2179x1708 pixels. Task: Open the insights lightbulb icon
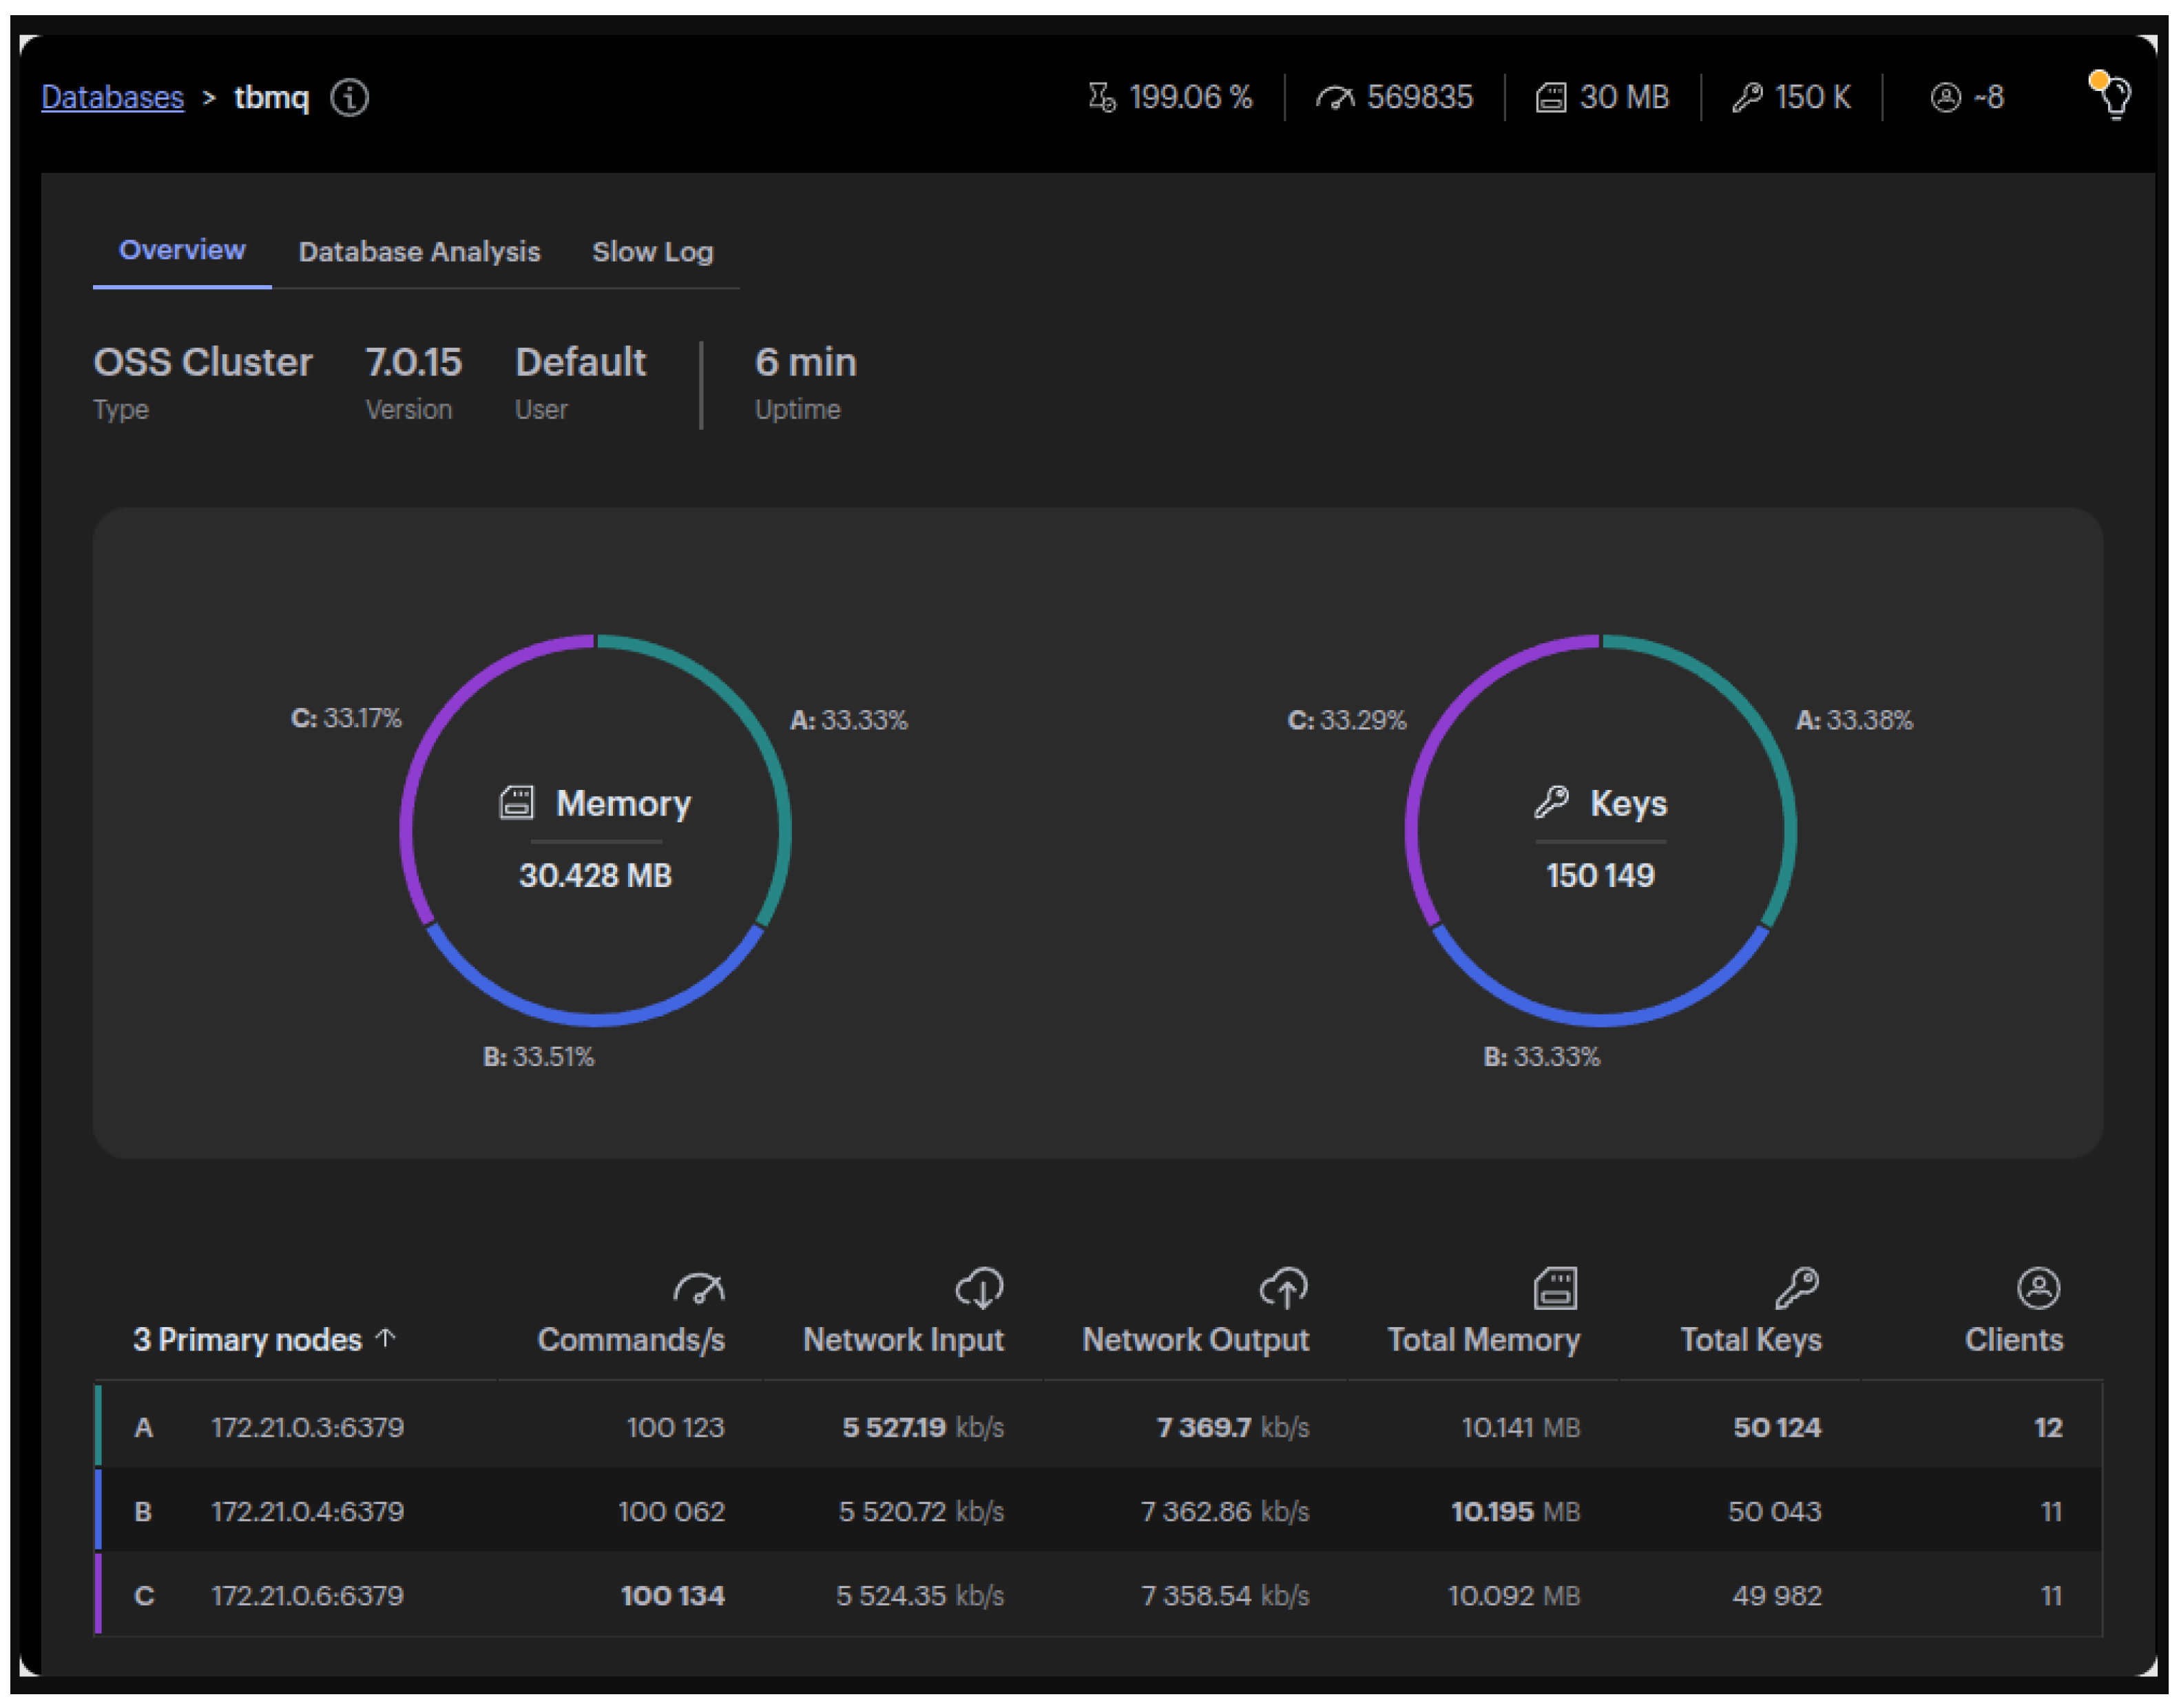tap(2114, 97)
